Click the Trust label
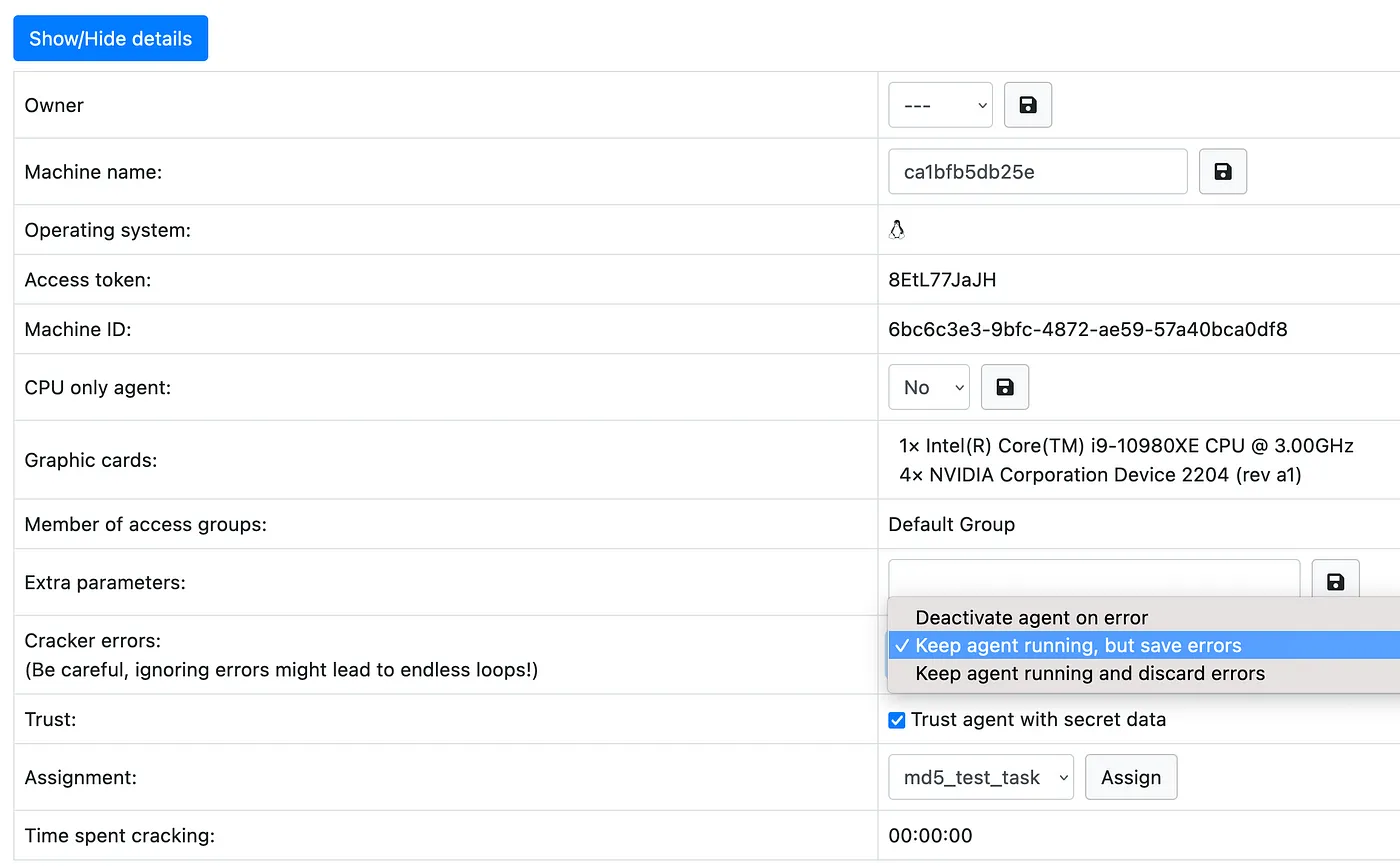The image size is (1400, 866). click(x=49, y=719)
